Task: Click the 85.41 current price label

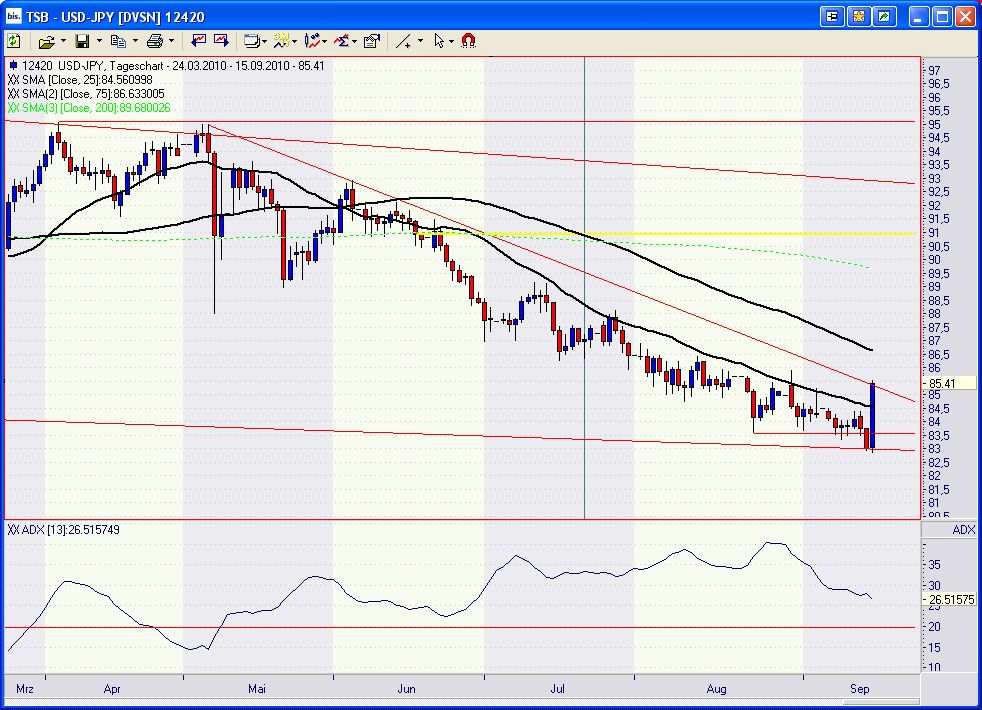Action: pos(949,383)
